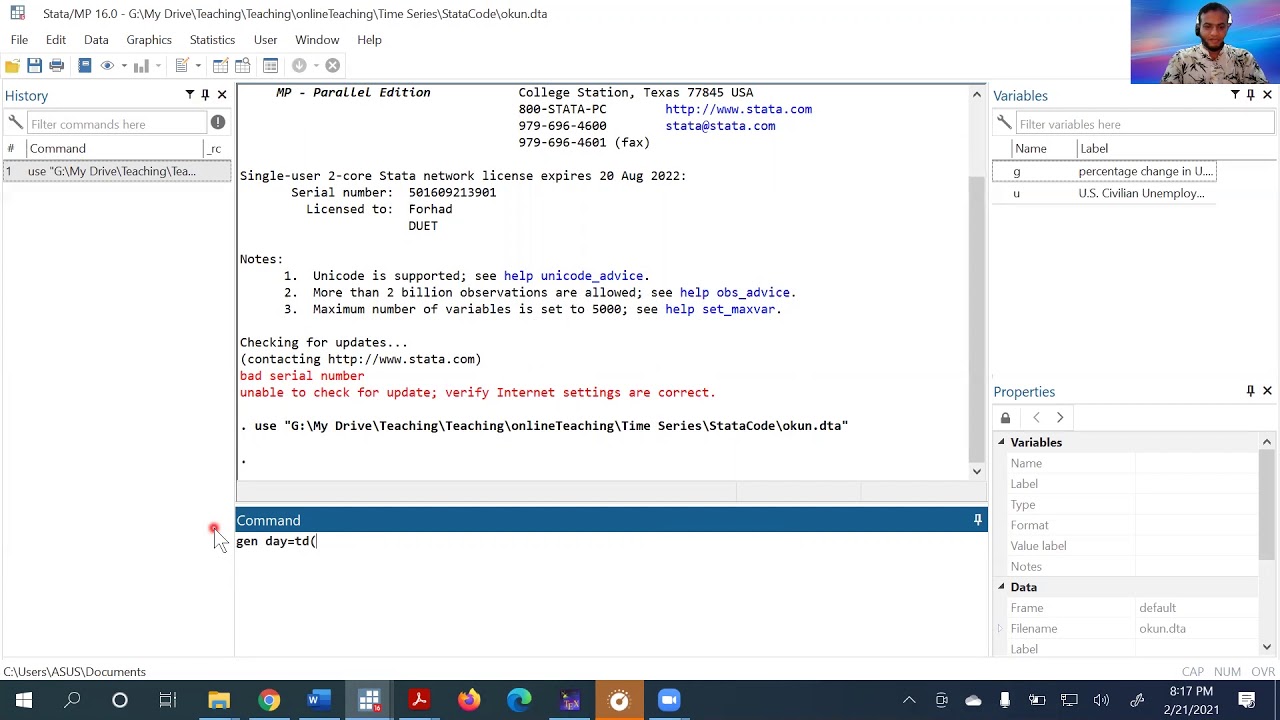This screenshot has height=720, width=1280.
Task: Close the Variables panel
Action: pyautogui.click(x=1267, y=95)
